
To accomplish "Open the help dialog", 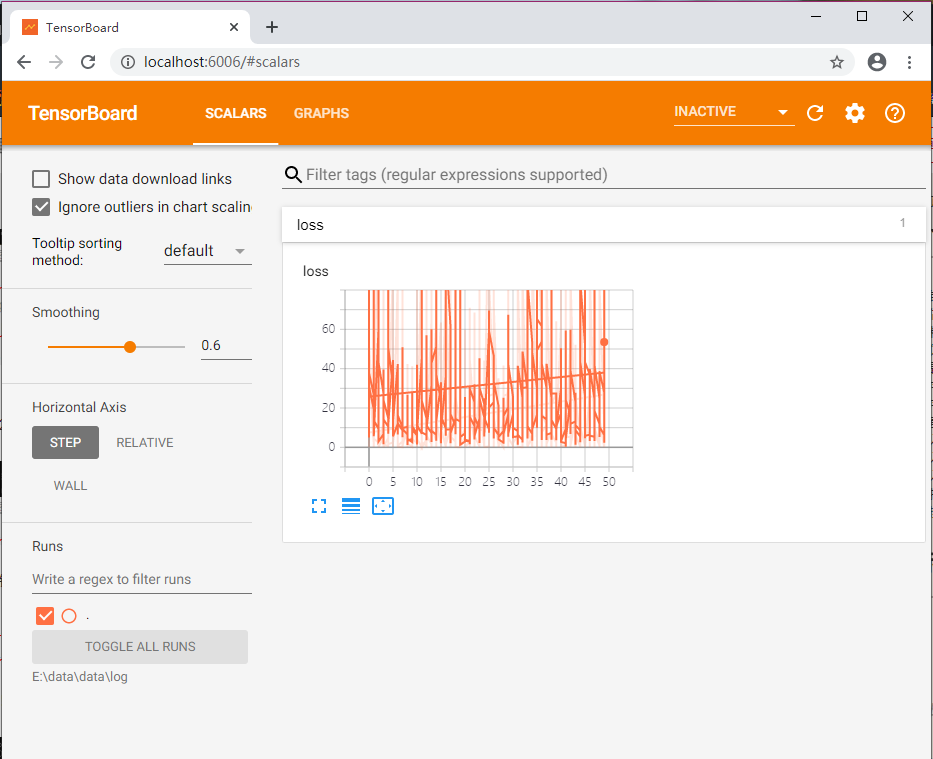I will click(895, 113).
